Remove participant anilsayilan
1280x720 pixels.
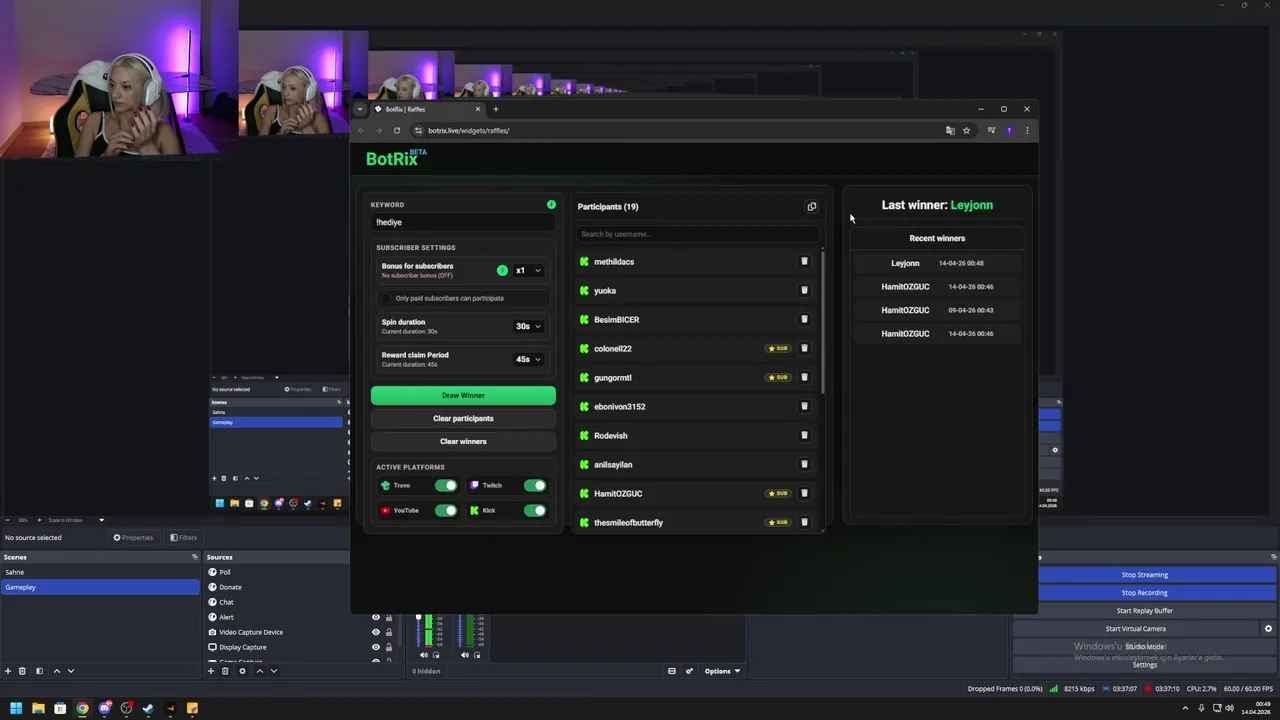click(804, 465)
